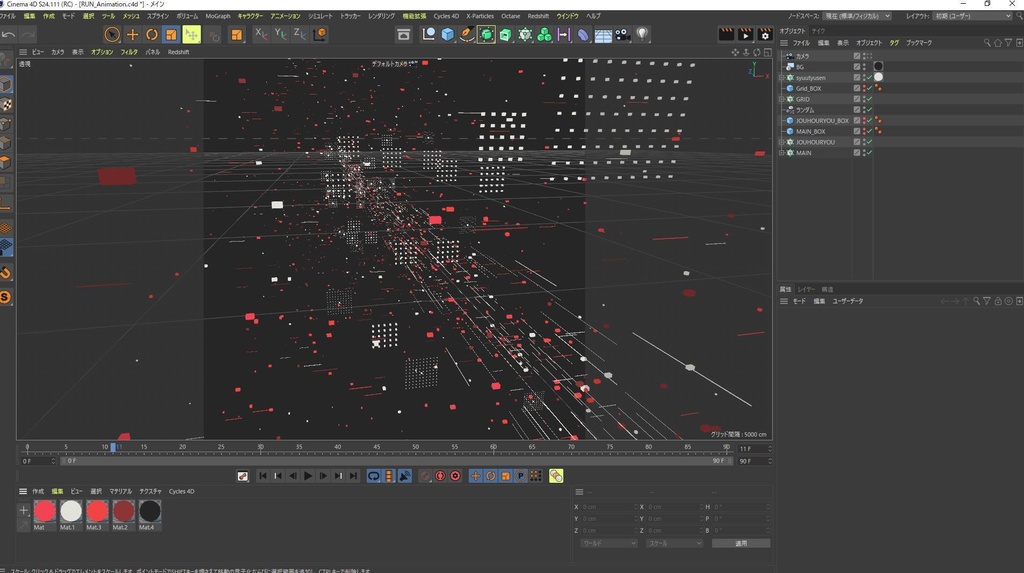Expand the syuutyusen object tree

(x=782, y=78)
